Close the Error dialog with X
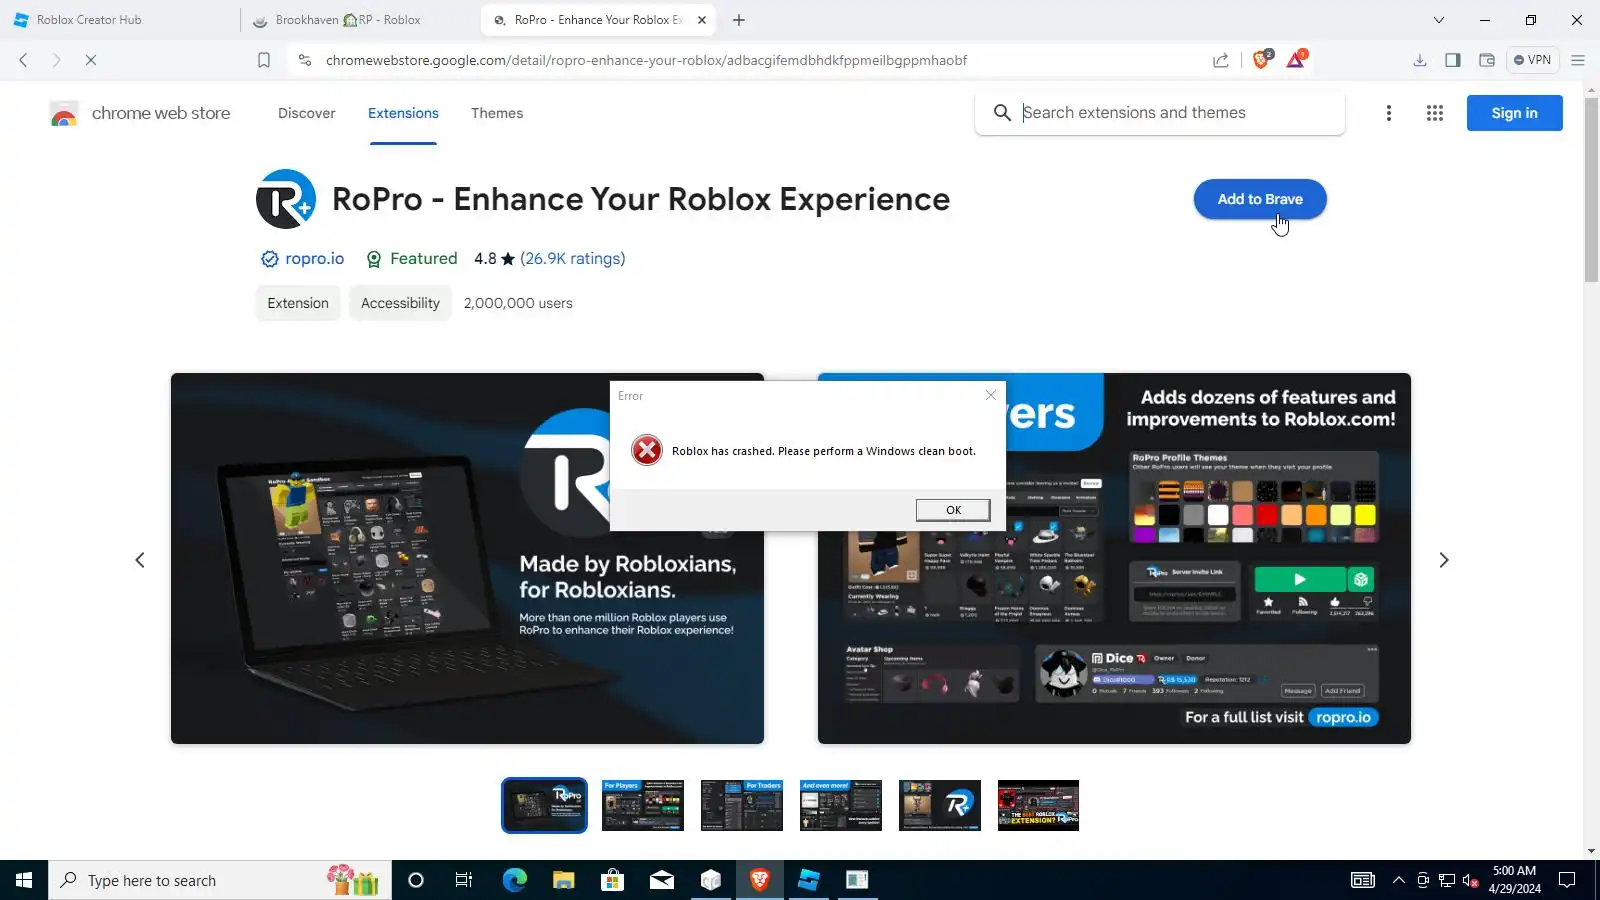Screen dimensions: 1600x900 pos(991,395)
